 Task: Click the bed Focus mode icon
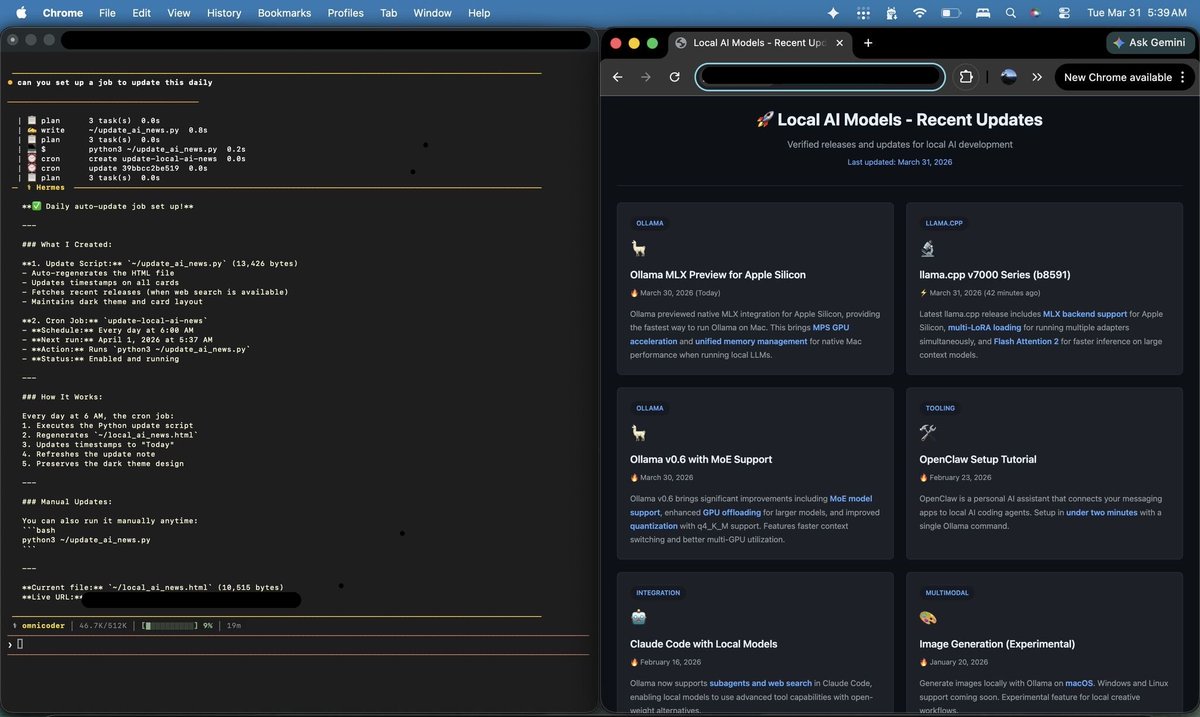click(983, 13)
